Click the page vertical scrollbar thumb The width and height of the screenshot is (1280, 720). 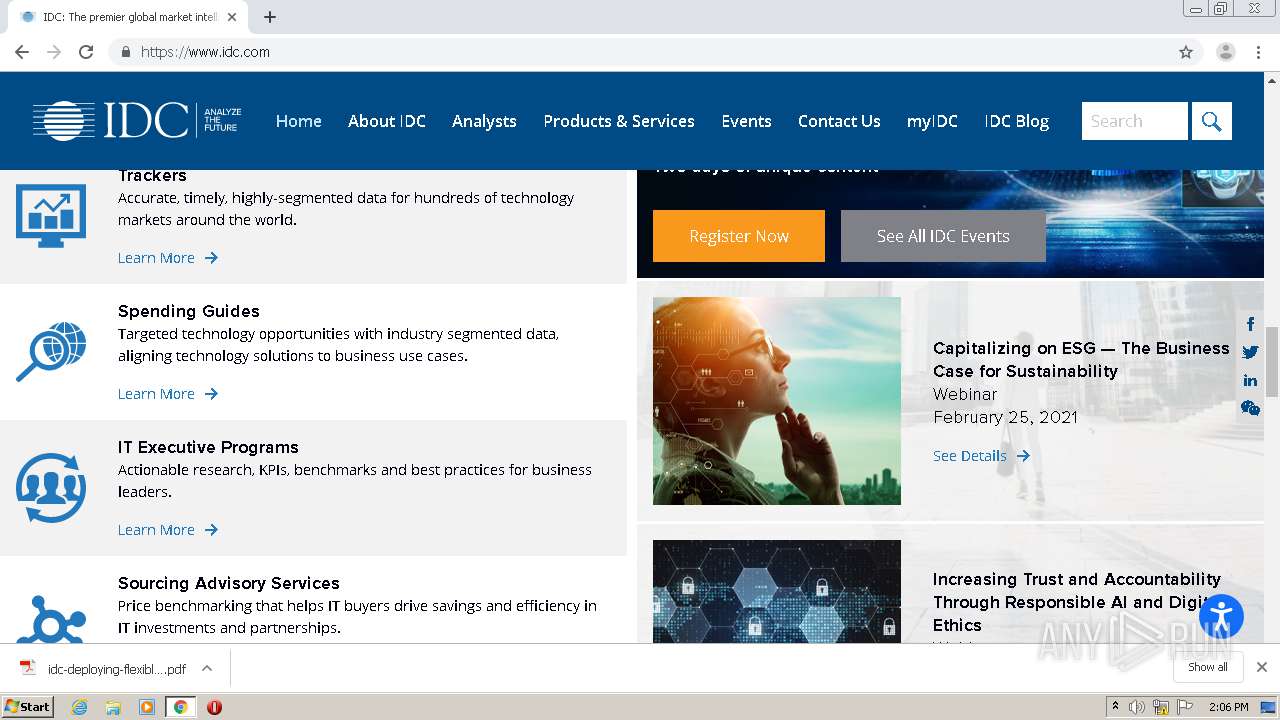coord(1272,362)
